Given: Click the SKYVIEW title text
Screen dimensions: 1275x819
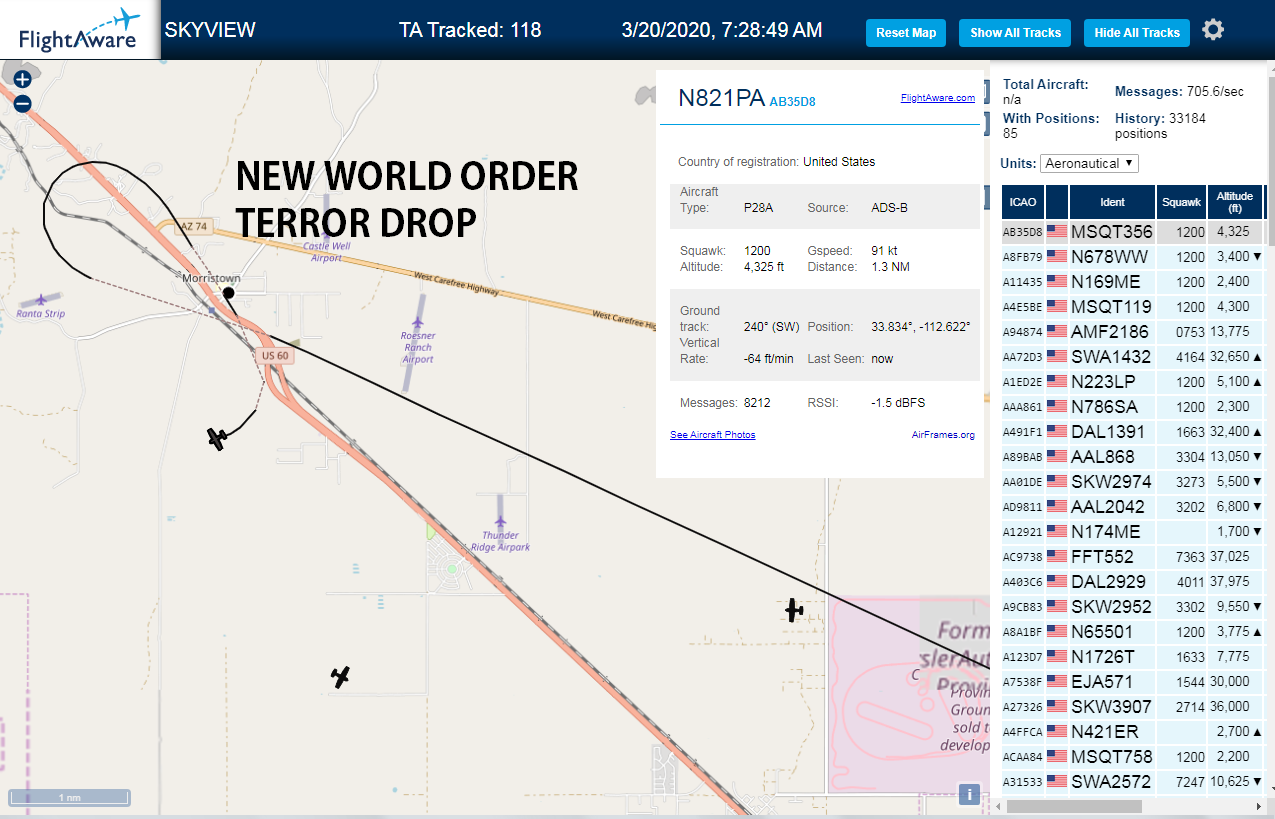Looking at the screenshot, I should (x=210, y=30).
